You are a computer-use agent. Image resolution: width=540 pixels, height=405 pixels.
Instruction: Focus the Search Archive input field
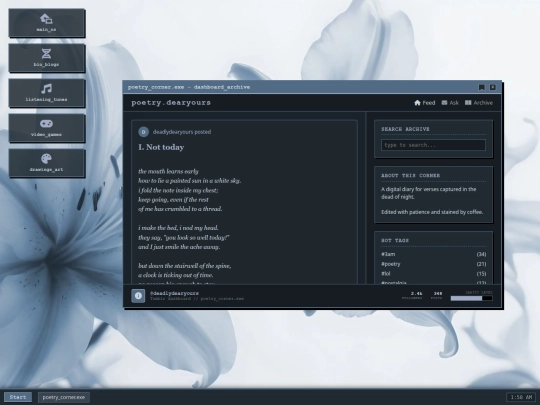pyautogui.click(x=433, y=145)
